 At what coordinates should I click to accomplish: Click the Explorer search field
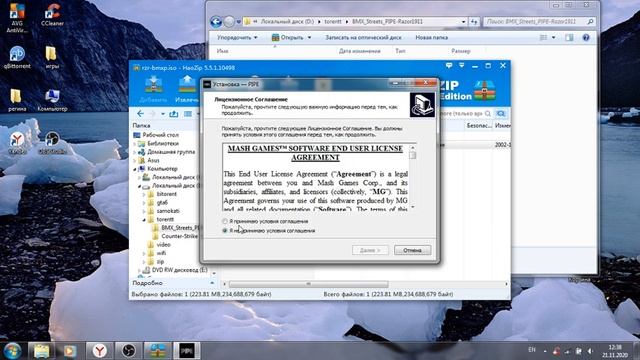pos(539,21)
